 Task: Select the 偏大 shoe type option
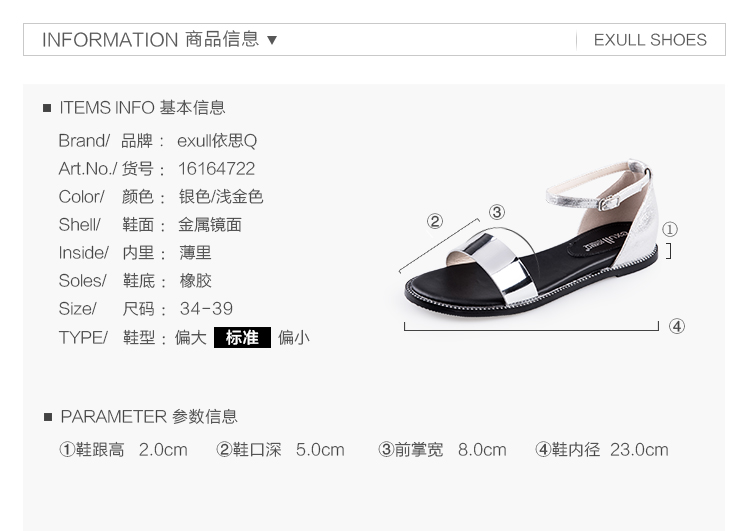(190, 338)
